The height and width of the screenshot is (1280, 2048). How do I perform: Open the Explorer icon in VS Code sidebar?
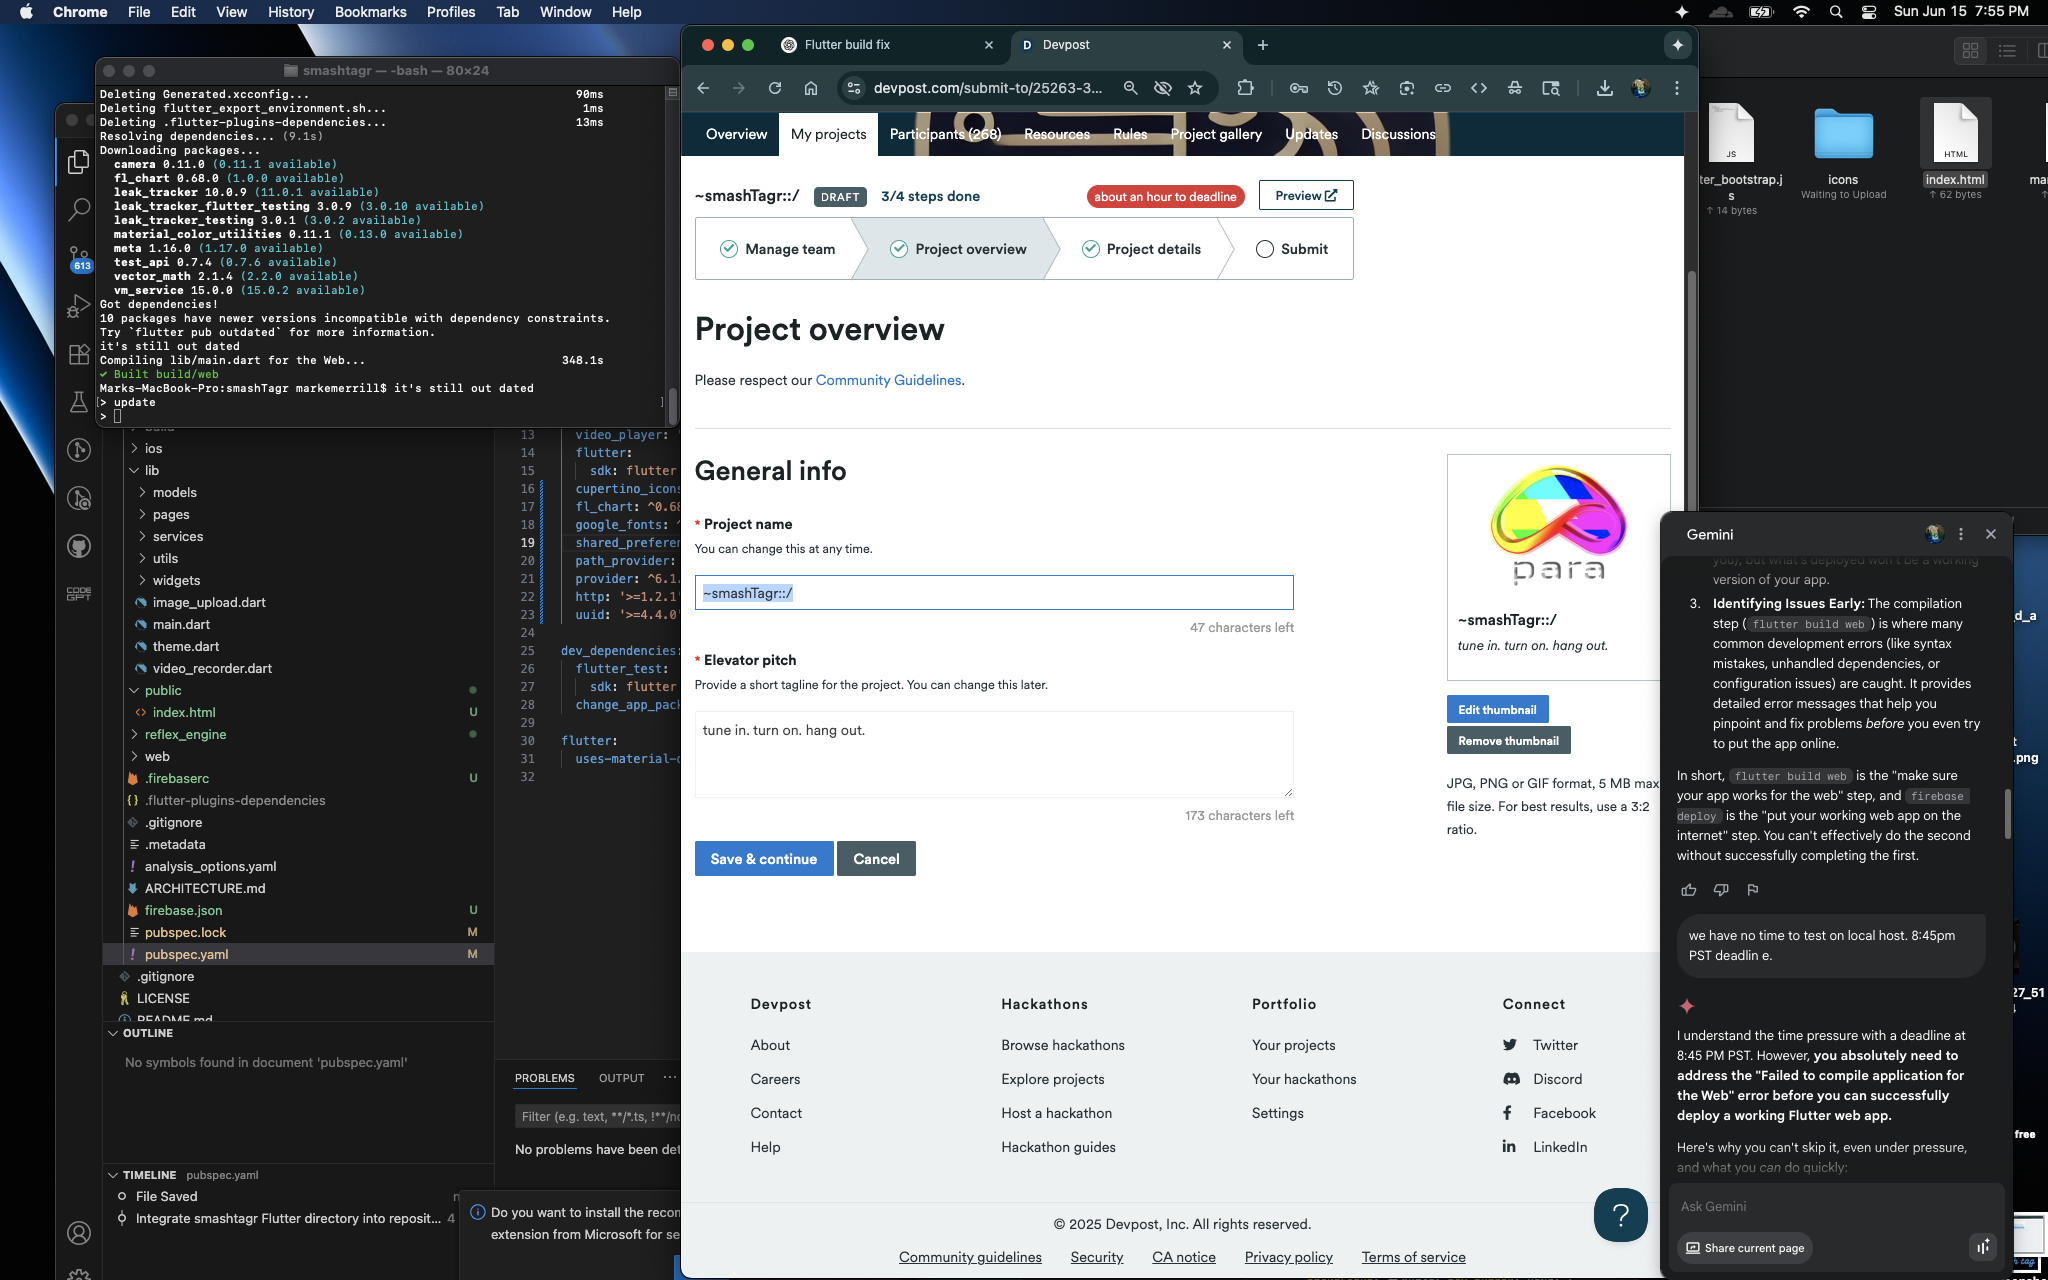[x=78, y=161]
